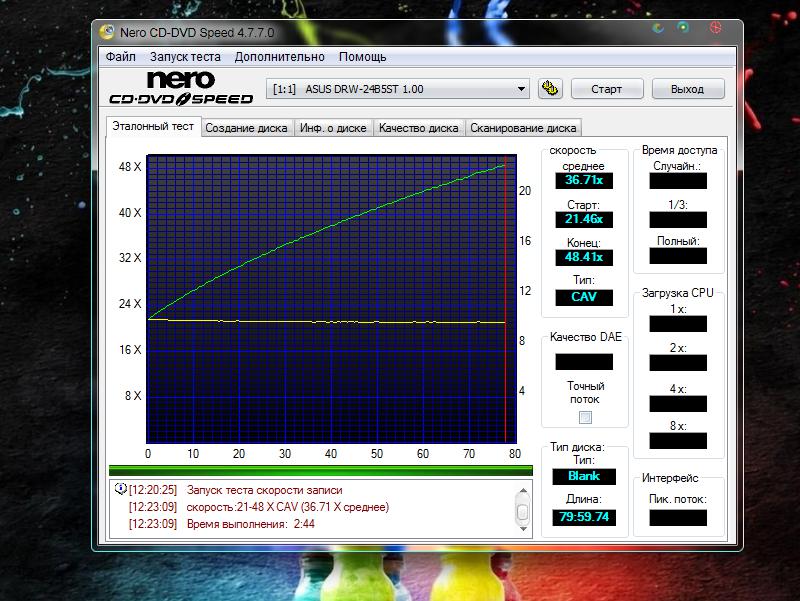Toggle the 'Точный поток' checkbox
The image size is (800, 601).
pos(585,417)
